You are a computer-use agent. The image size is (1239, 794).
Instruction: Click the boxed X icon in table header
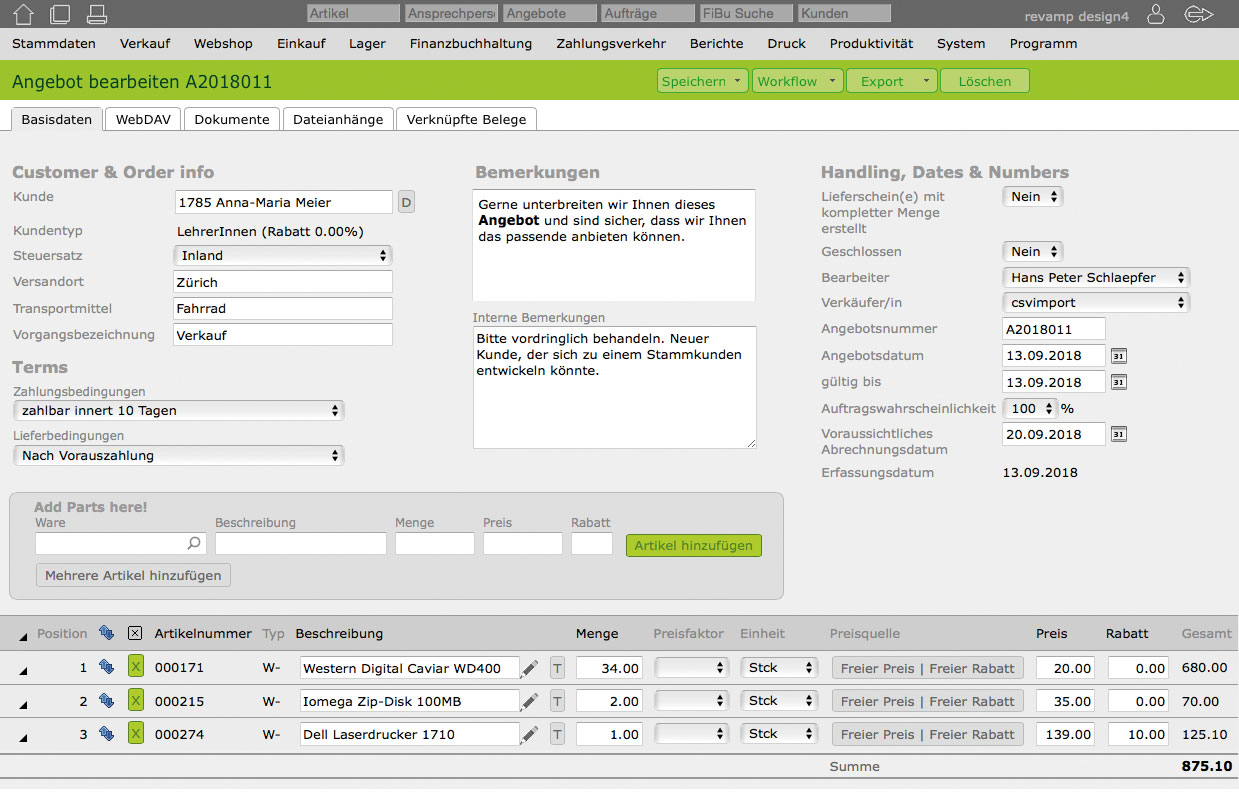[135, 633]
